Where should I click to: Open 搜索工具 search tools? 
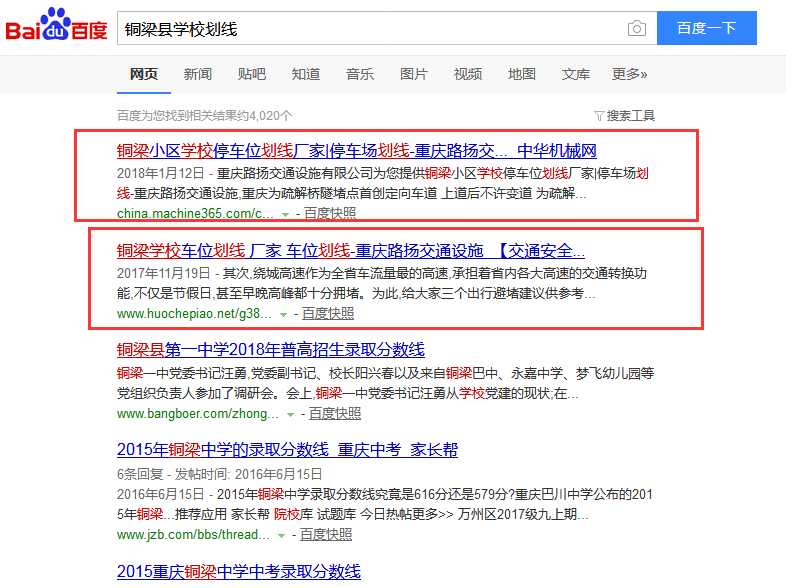tap(631, 116)
